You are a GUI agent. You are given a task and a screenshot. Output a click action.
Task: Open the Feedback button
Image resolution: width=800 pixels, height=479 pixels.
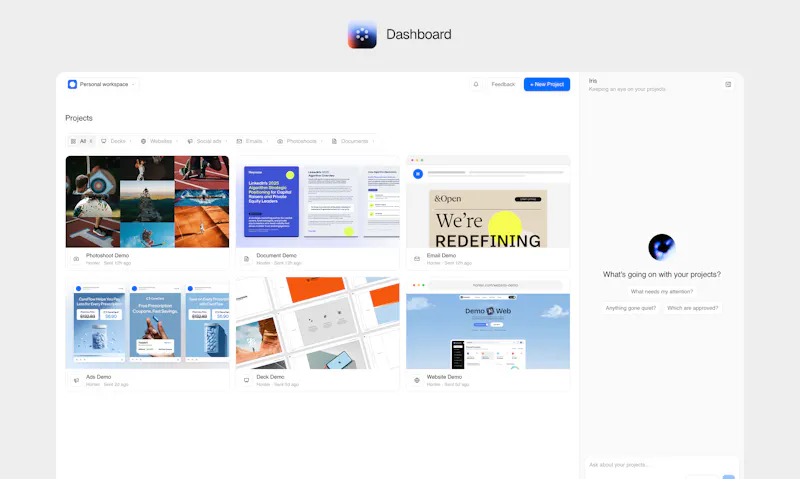[503, 84]
